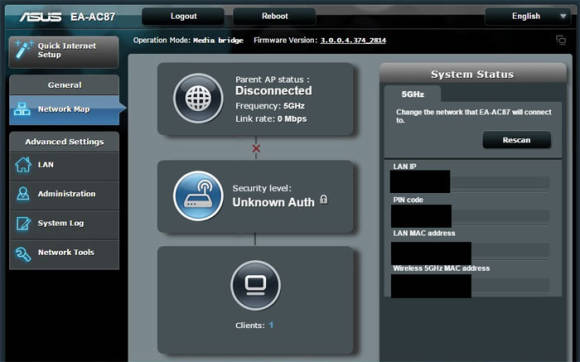Screen dimensions: 580x362
Task: Click the Link rate 0 Mbps text
Action: tap(271, 119)
